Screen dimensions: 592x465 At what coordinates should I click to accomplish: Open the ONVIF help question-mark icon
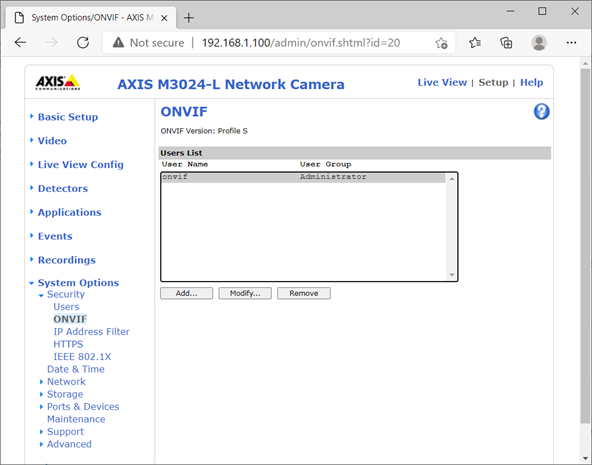pos(541,112)
